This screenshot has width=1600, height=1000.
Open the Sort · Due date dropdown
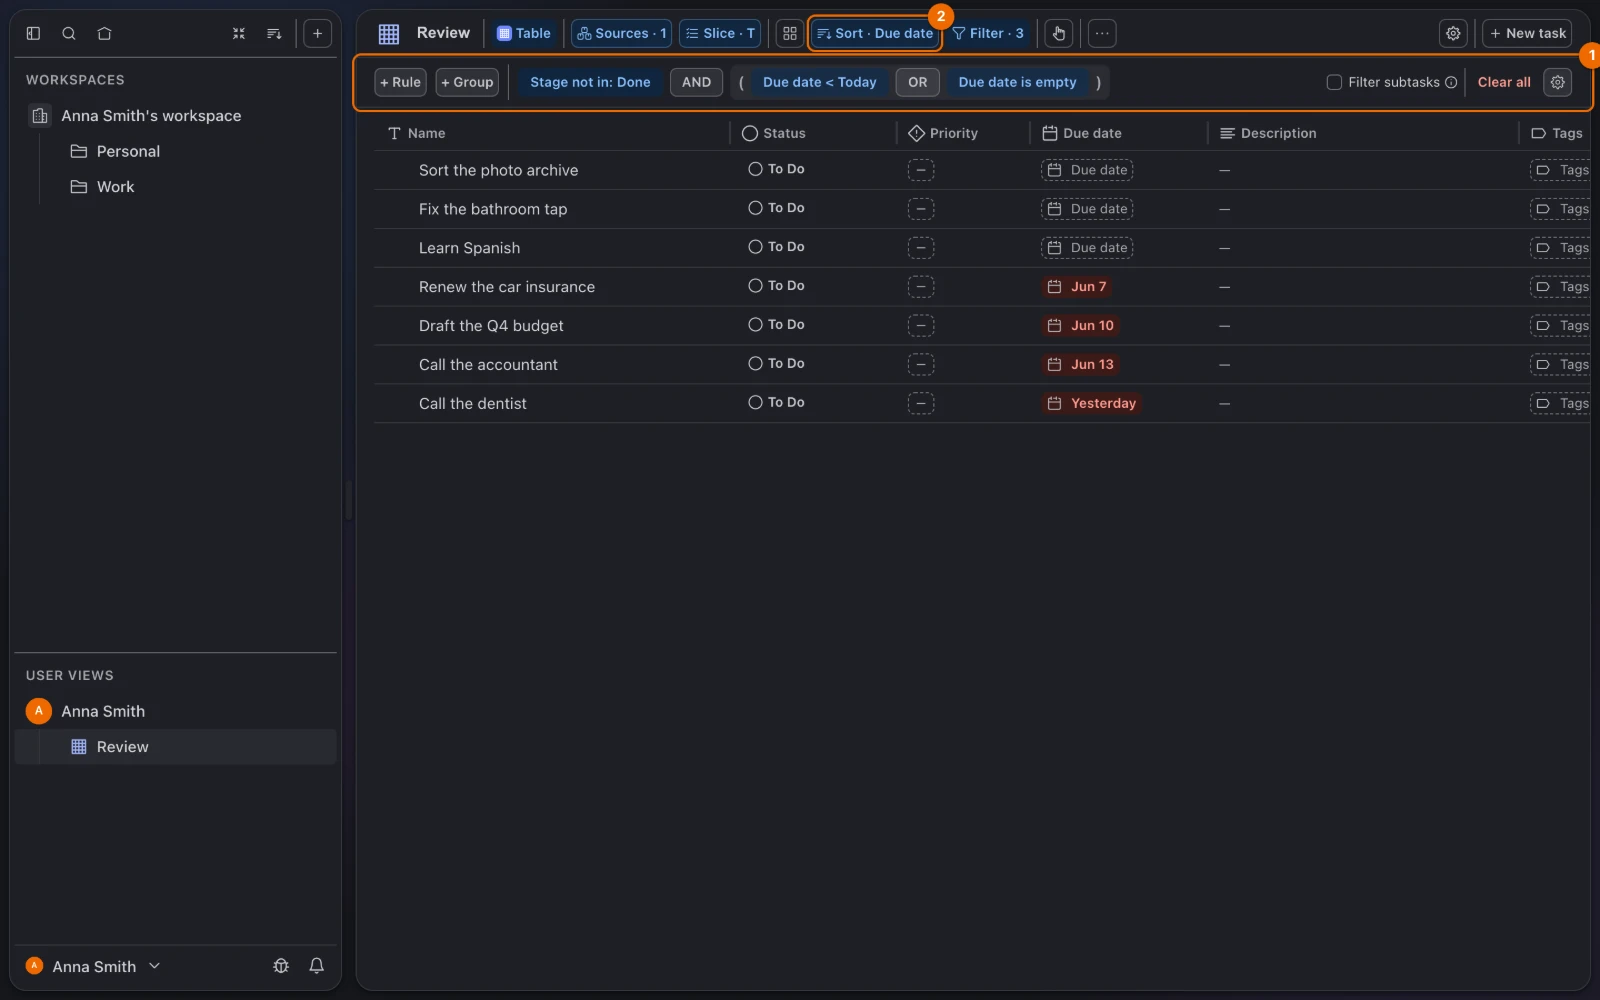(875, 33)
